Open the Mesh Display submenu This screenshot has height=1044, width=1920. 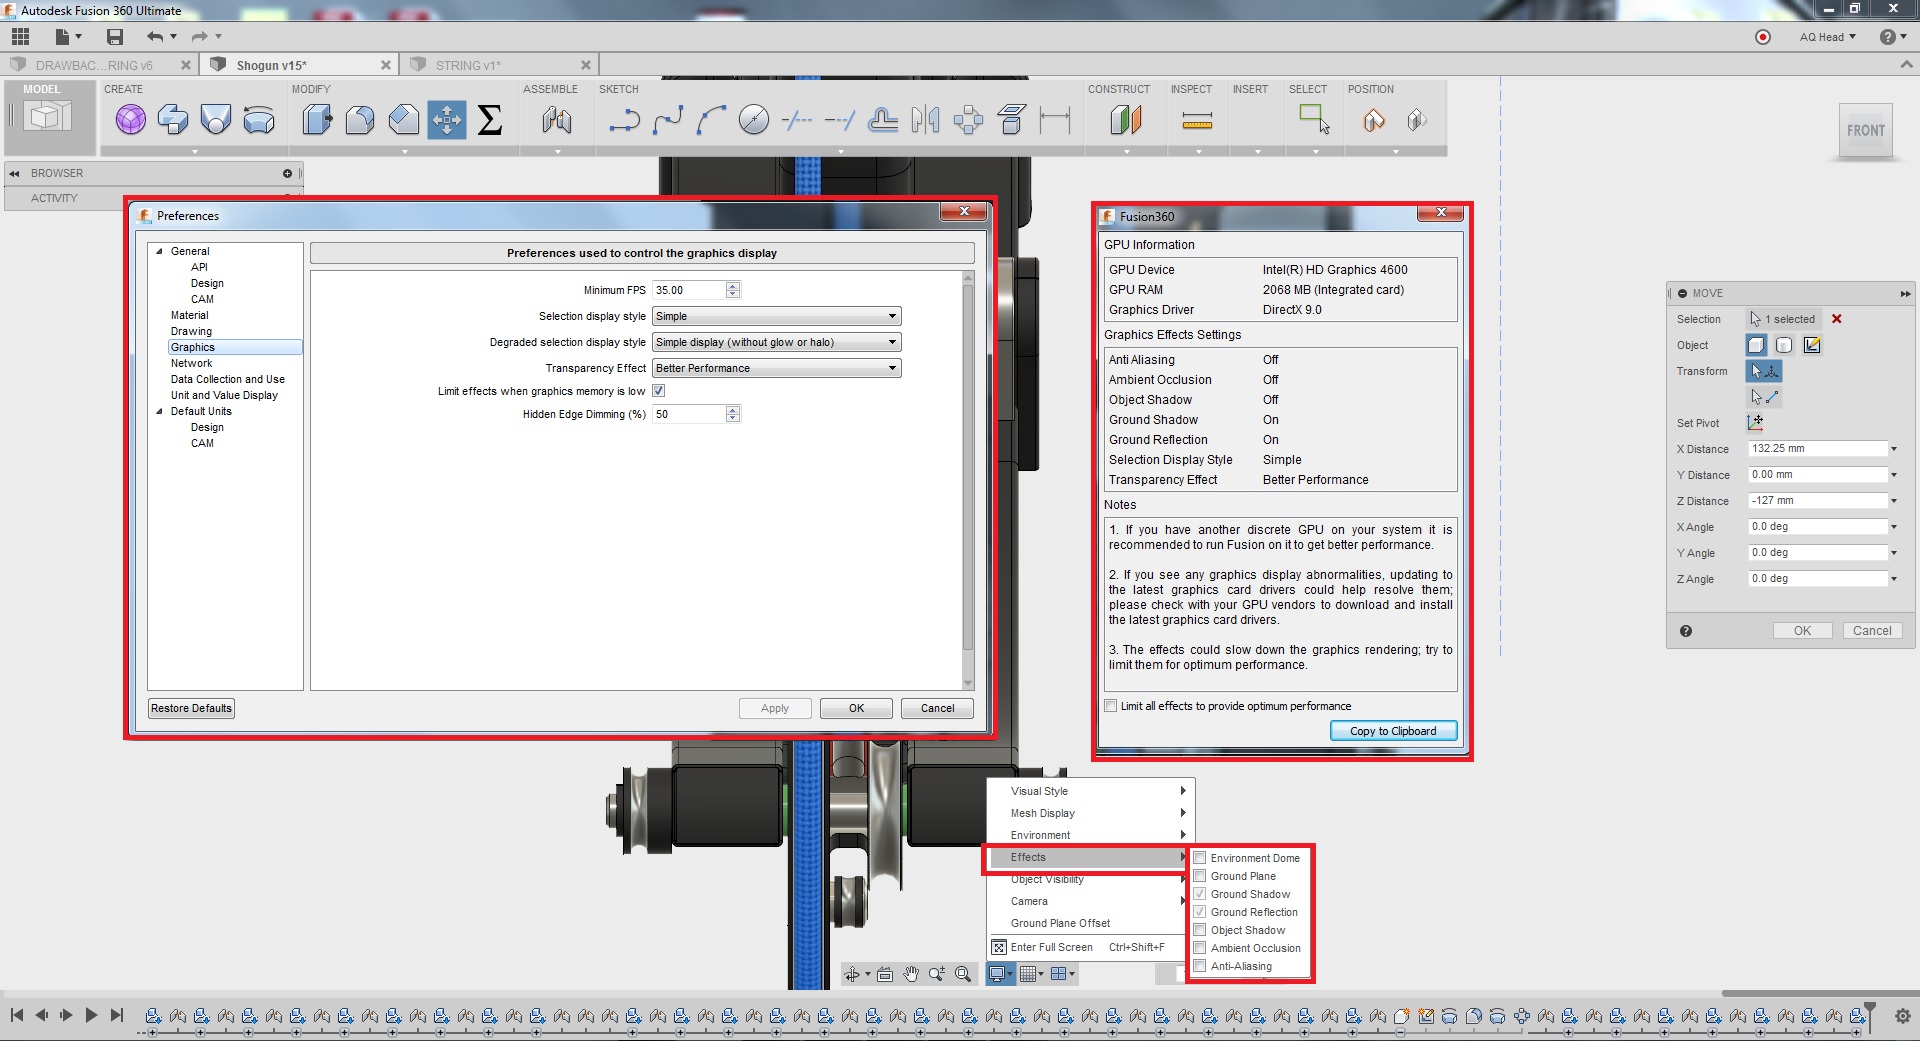point(1091,813)
